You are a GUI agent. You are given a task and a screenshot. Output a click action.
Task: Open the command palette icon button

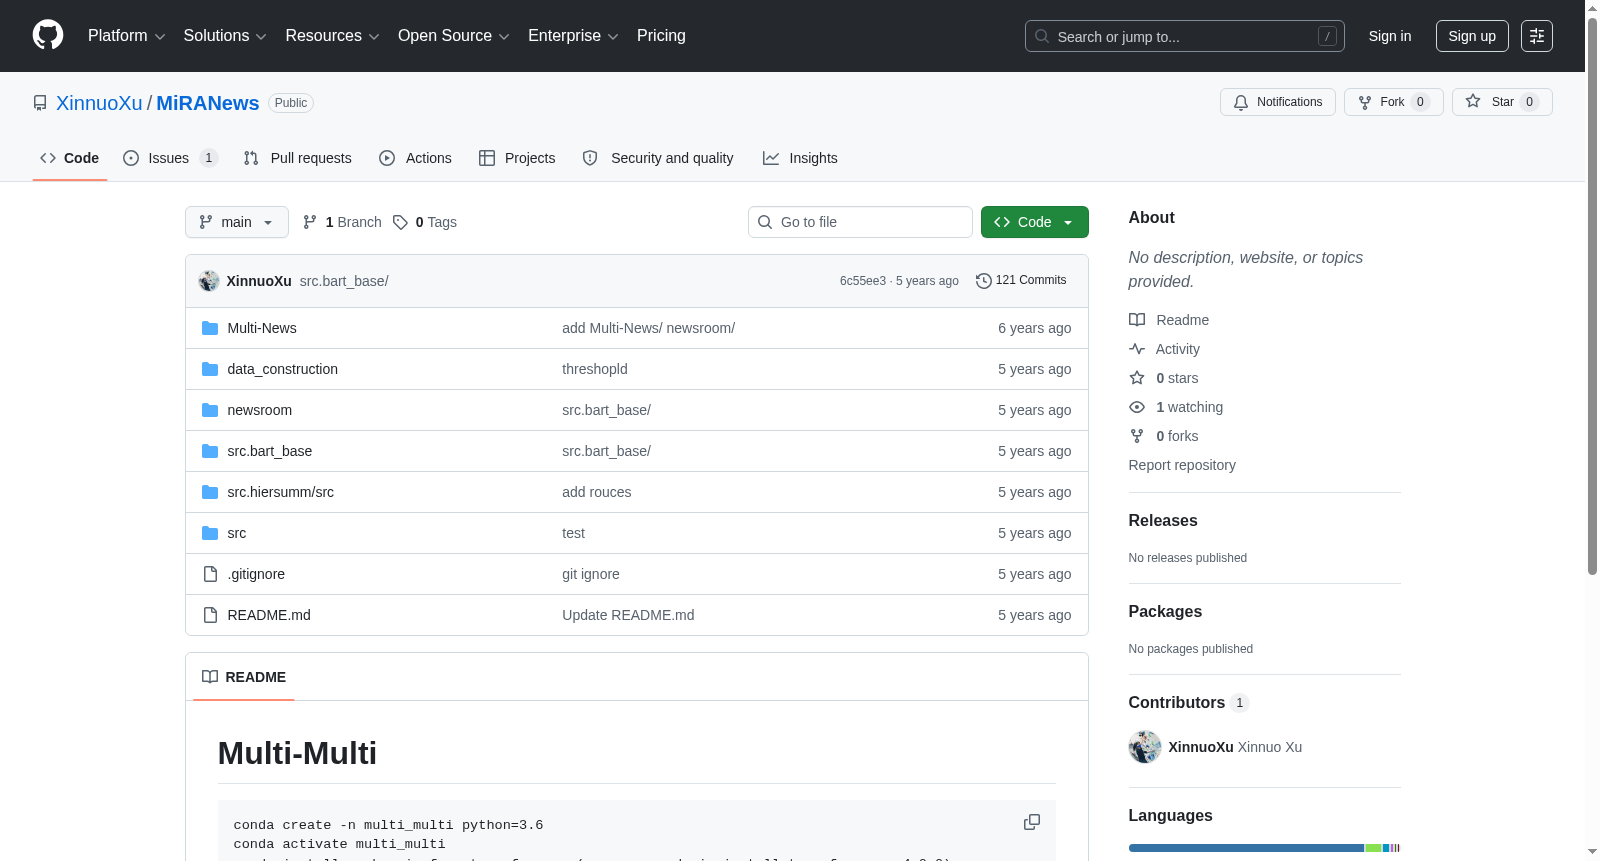click(1537, 36)
